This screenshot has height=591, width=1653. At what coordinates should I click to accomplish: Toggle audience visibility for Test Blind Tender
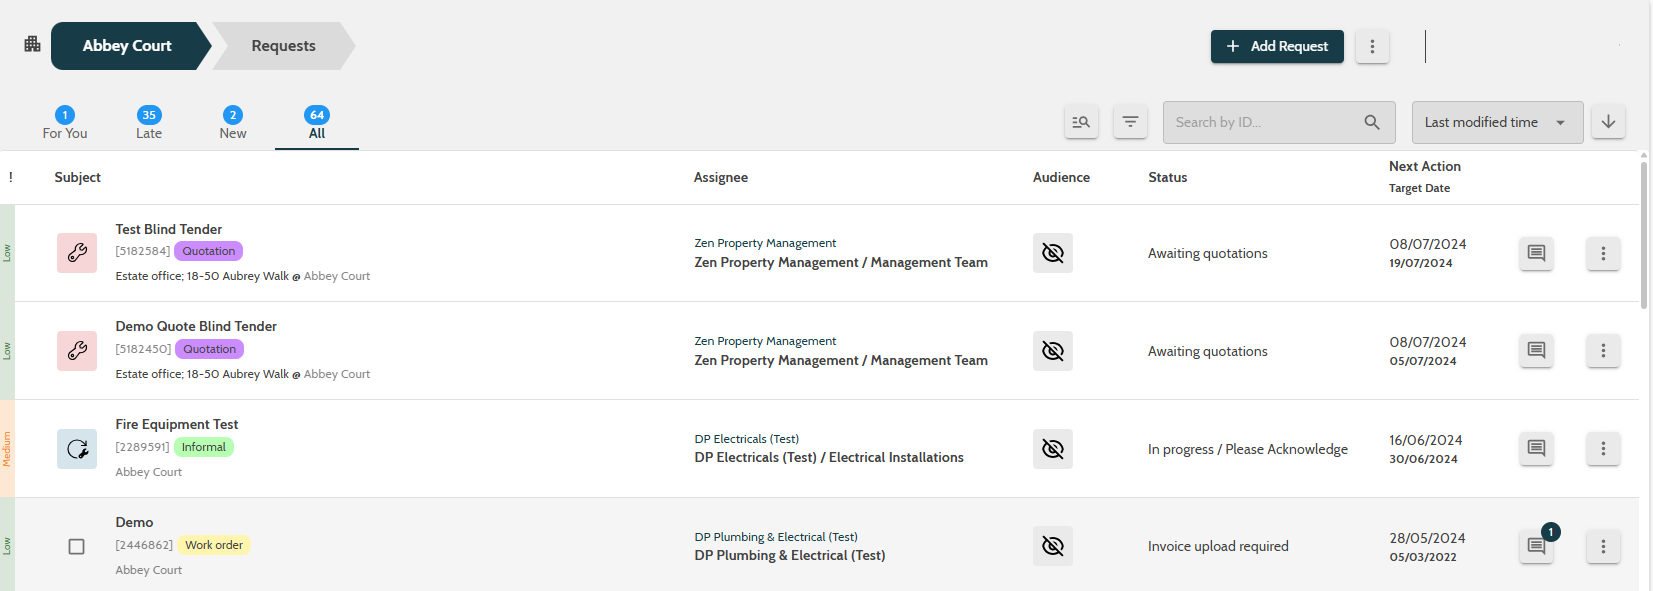pyautogui.click(x=1053, y=253)
